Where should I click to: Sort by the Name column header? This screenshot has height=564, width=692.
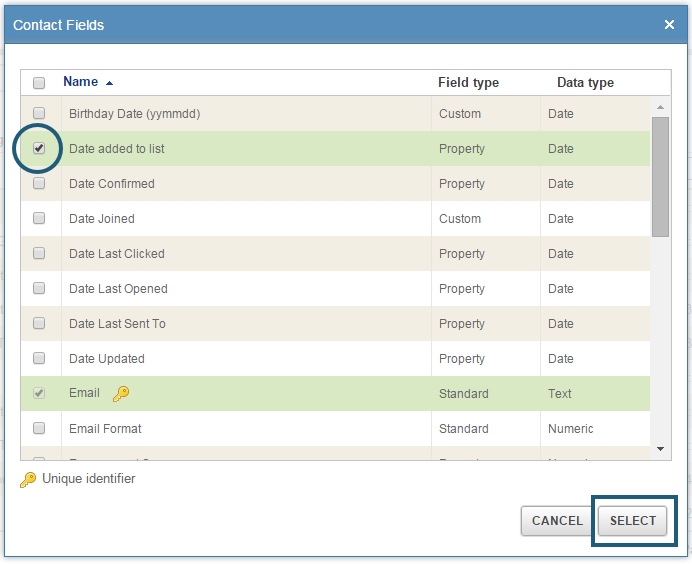(x=80, y=82)
